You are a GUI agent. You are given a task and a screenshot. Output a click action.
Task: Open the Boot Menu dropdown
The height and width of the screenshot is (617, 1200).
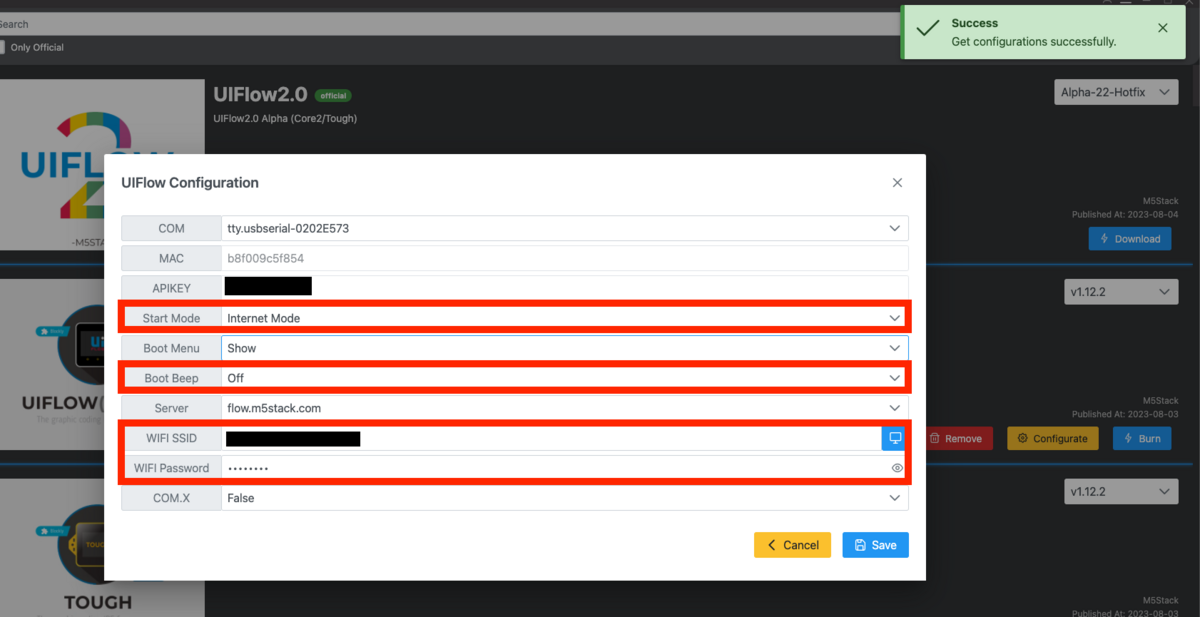565,348
